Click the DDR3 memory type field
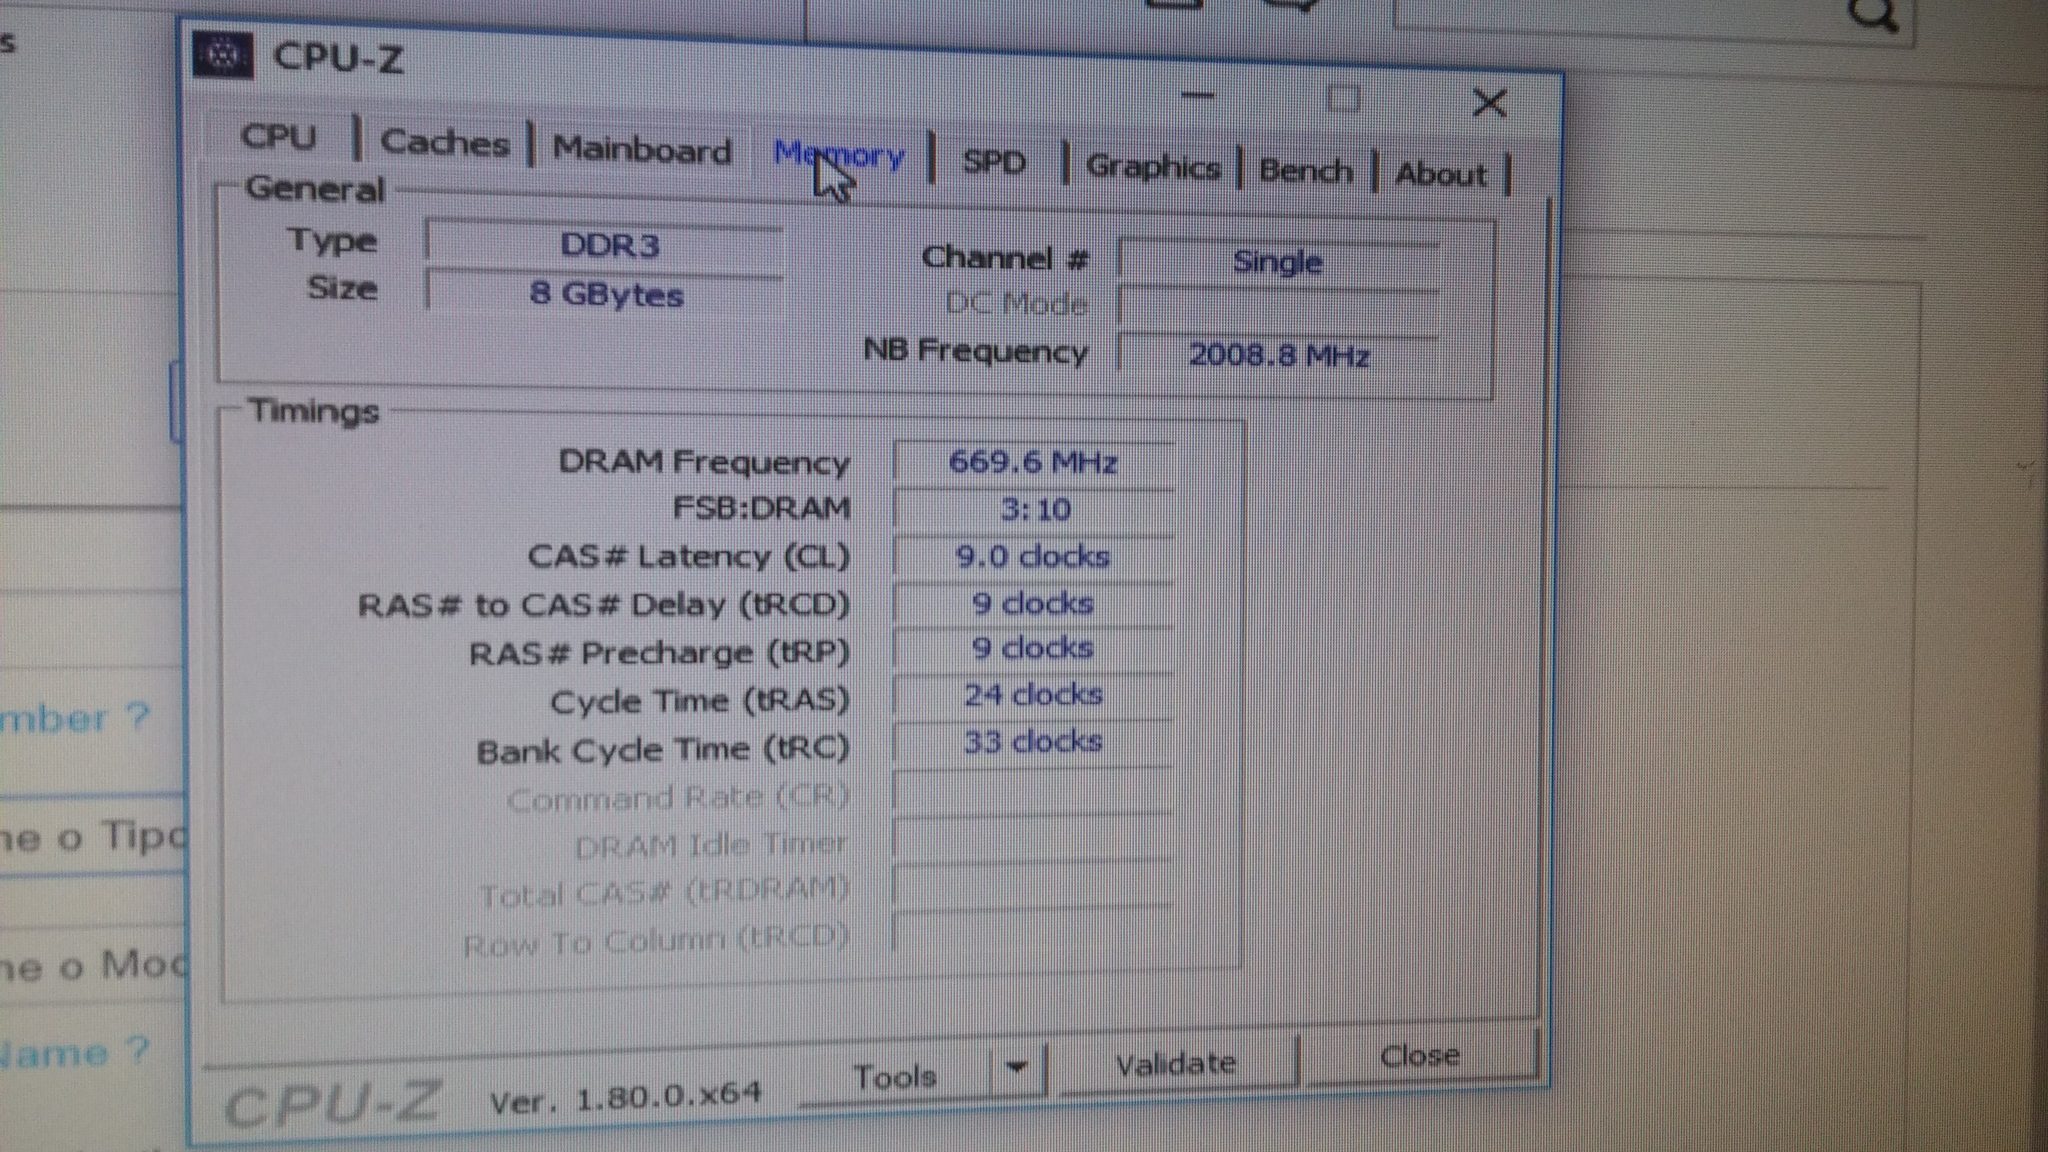2048x1152 pixels. (606, 245)
